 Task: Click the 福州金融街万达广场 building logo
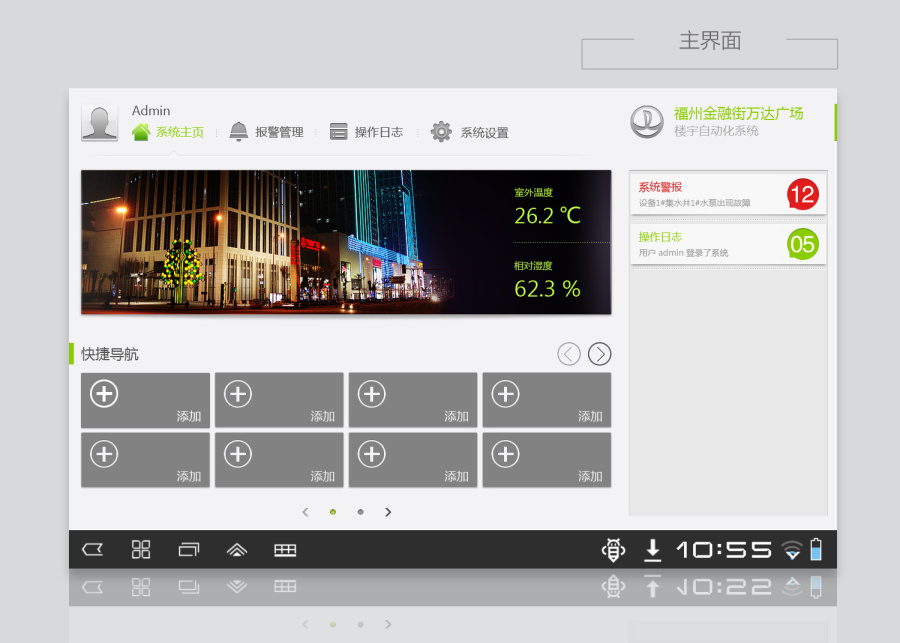[648, 122]
